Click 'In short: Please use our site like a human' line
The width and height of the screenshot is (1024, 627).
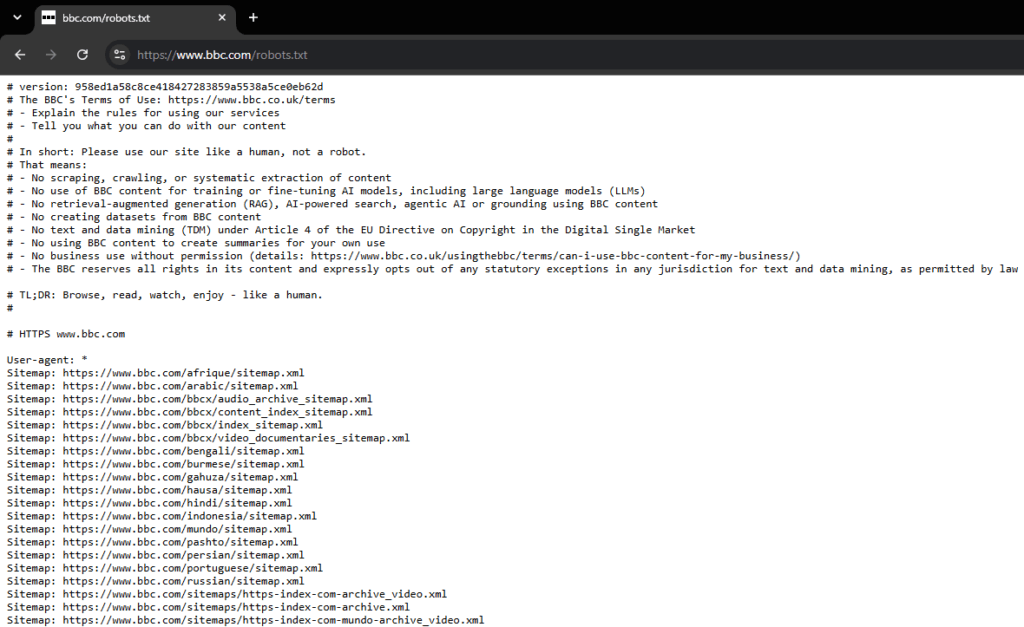(x=187, y=152)
